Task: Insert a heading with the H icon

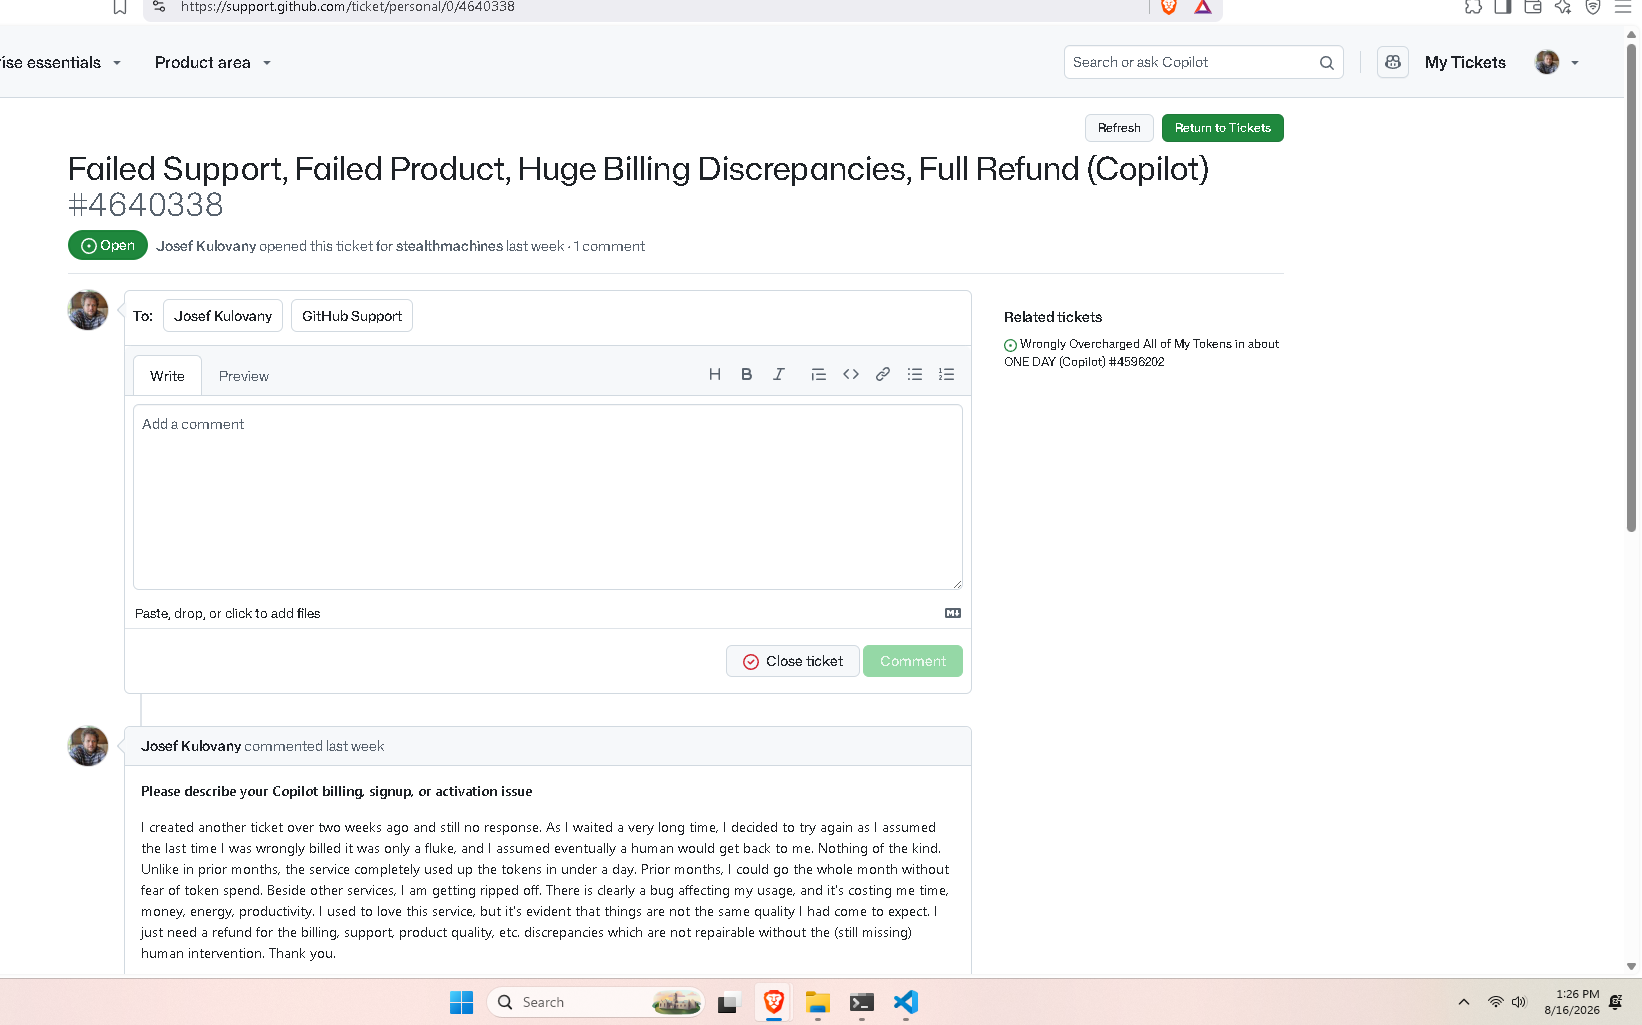Action: click(x=715, y=374)
